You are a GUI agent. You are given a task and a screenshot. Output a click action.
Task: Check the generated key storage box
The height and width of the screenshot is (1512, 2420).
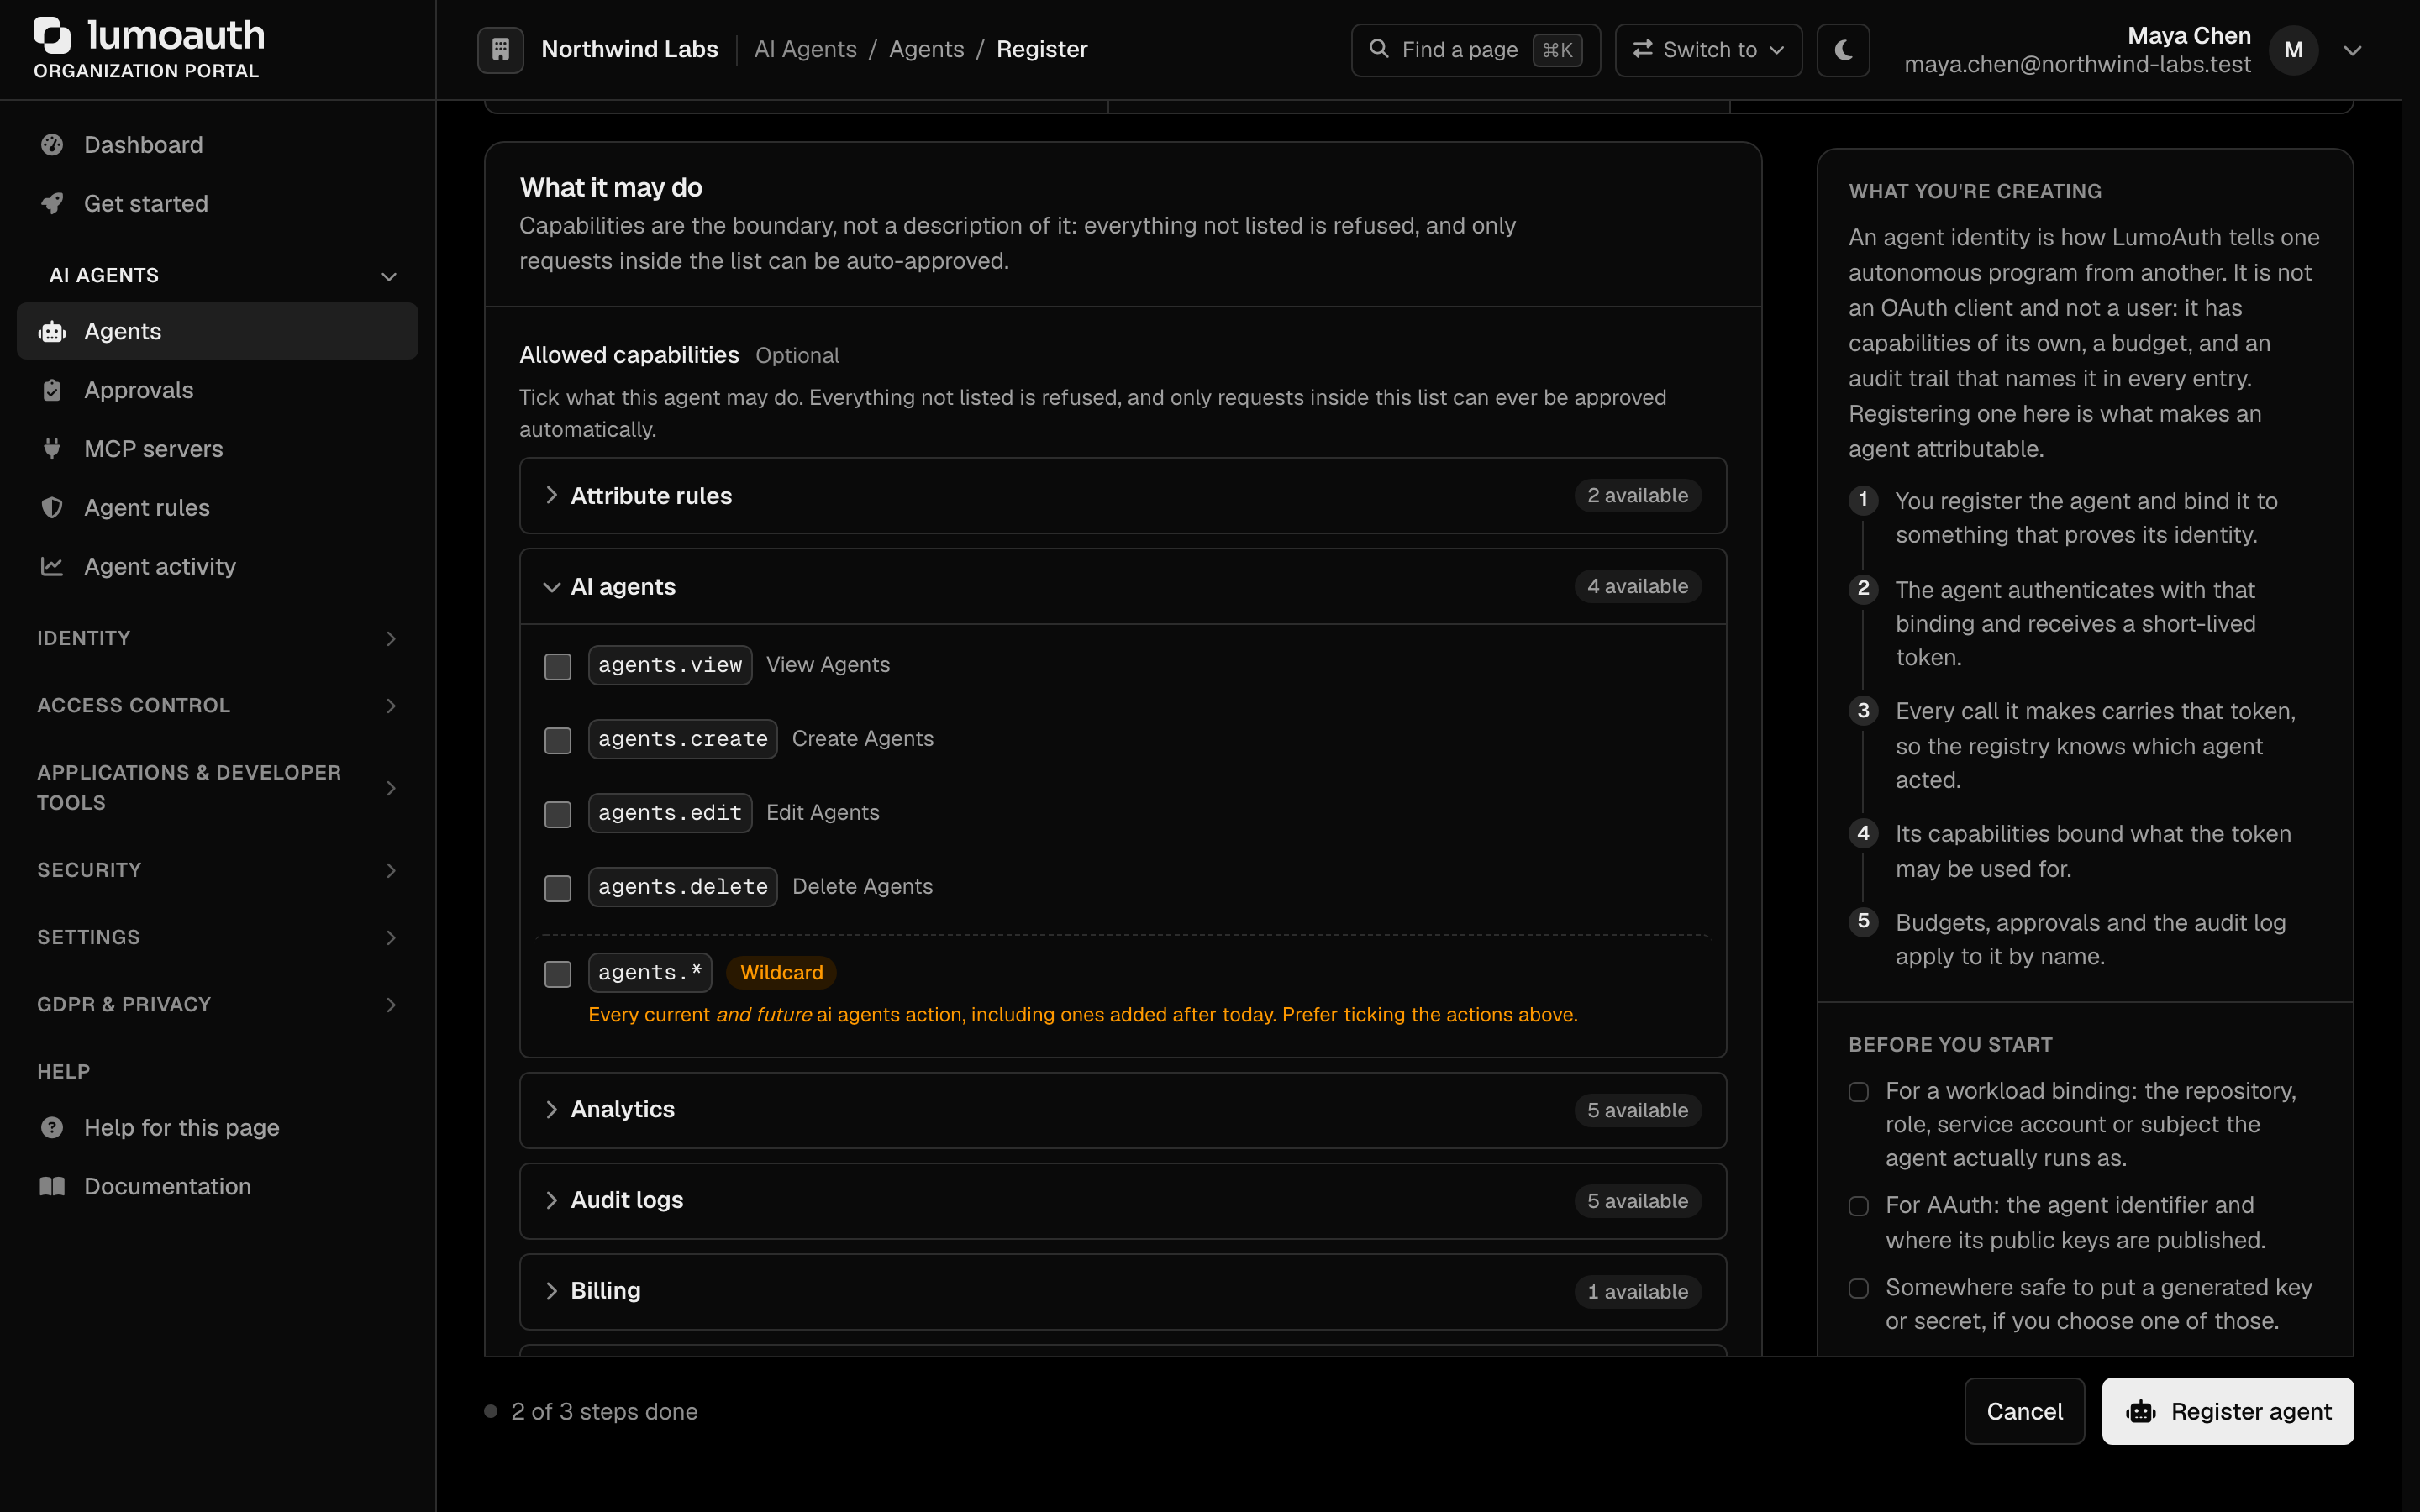(x=1859, y=1289)
